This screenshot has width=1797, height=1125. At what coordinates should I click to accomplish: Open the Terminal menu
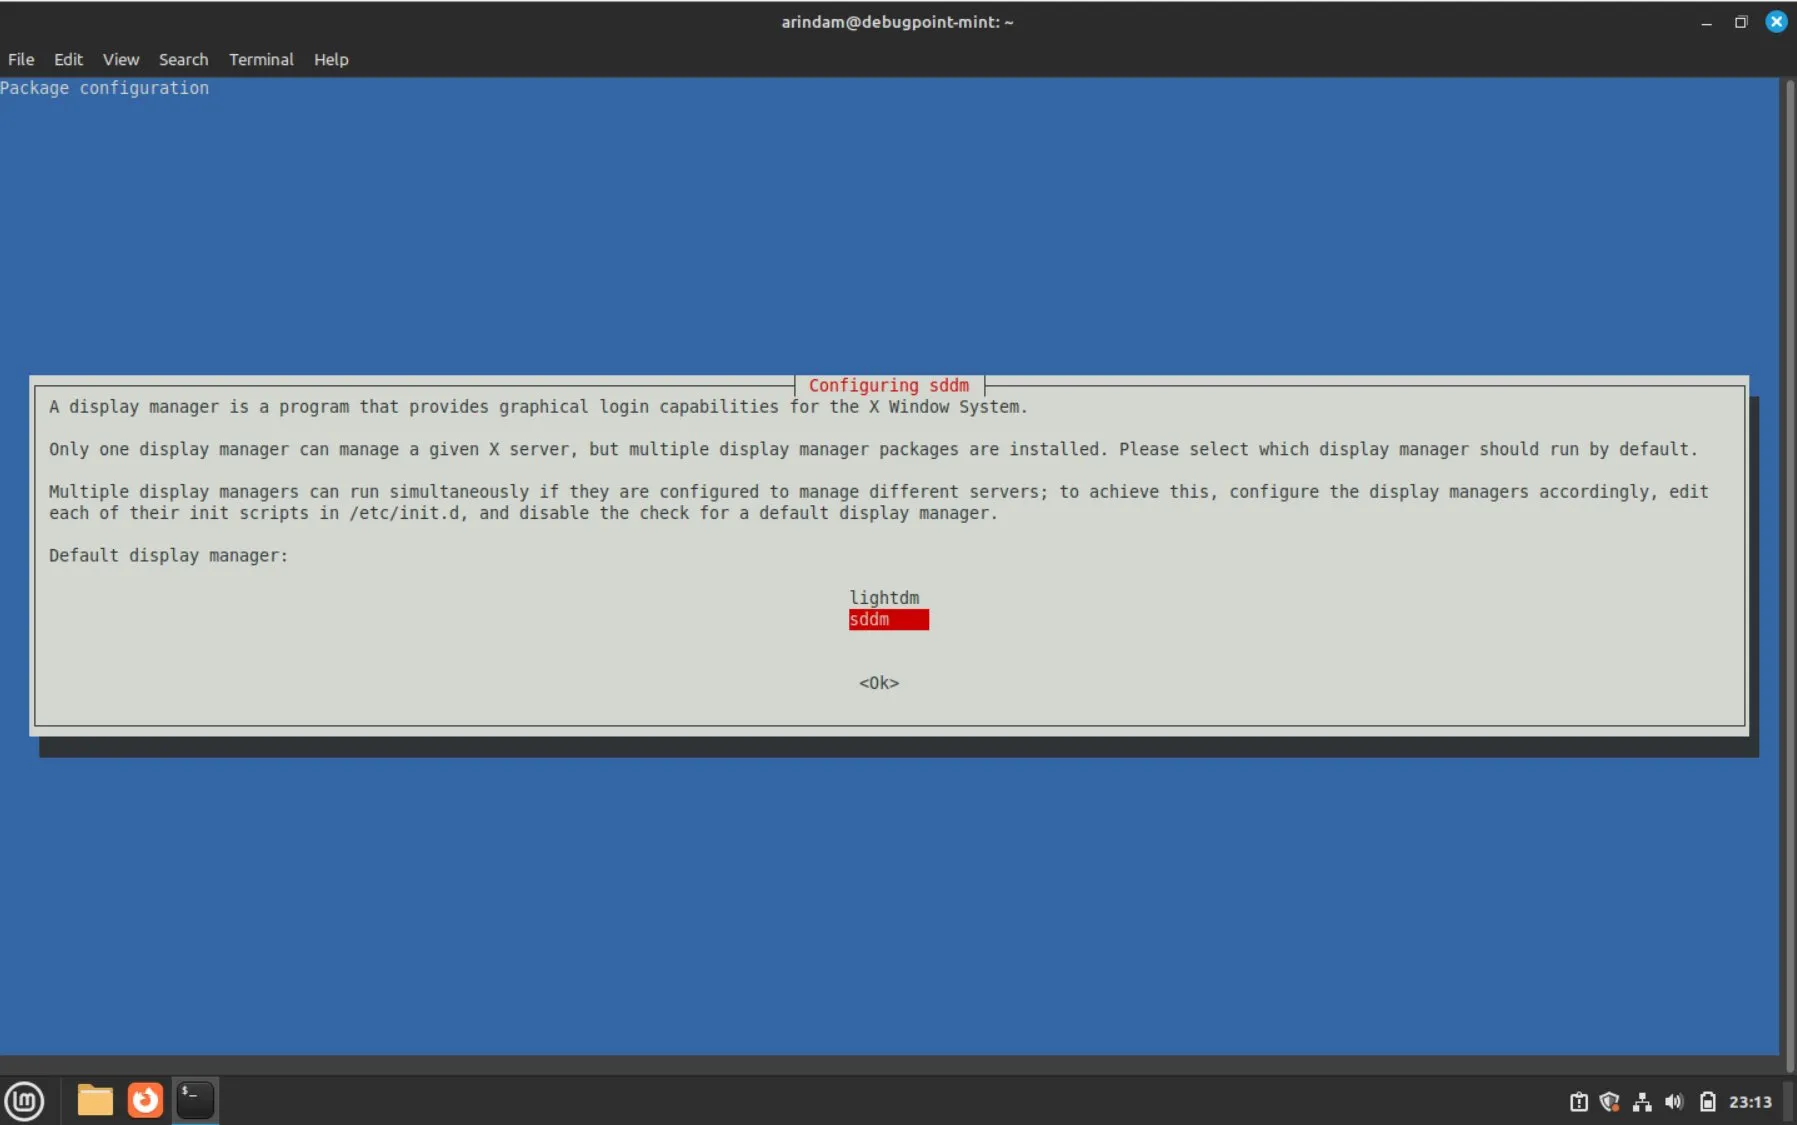click(260, 59)
